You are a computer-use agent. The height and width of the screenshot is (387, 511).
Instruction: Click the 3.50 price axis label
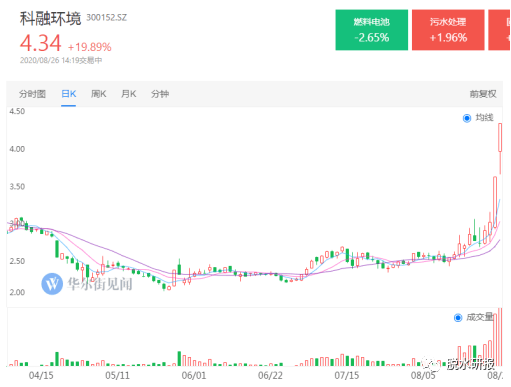pyautogui.click(x=17, y=187)
